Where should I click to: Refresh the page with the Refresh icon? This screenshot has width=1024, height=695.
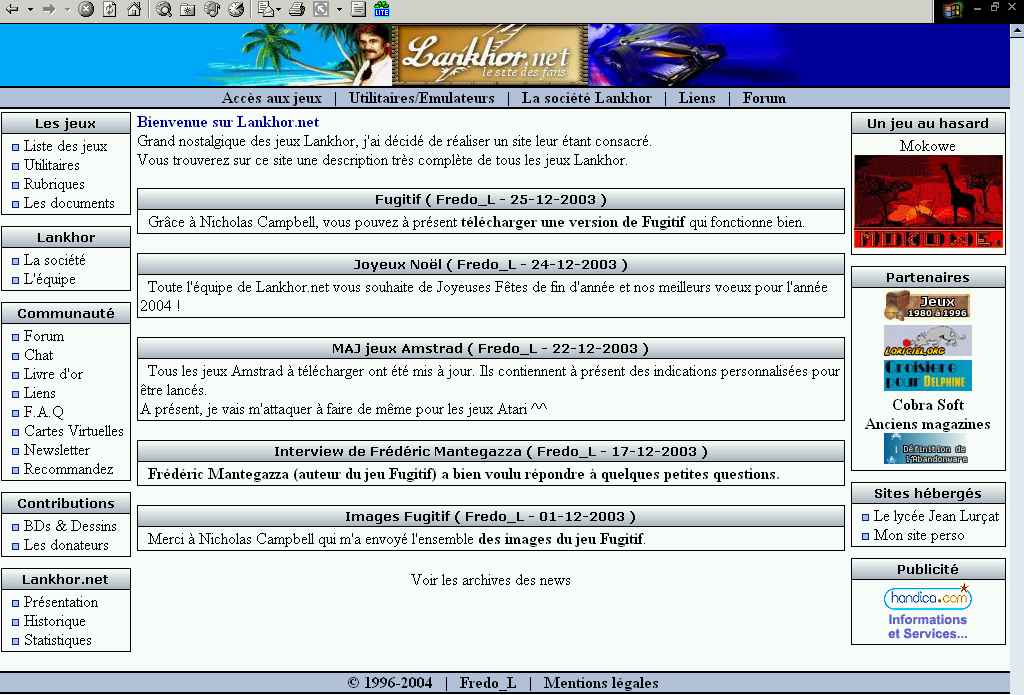(110, 10)
